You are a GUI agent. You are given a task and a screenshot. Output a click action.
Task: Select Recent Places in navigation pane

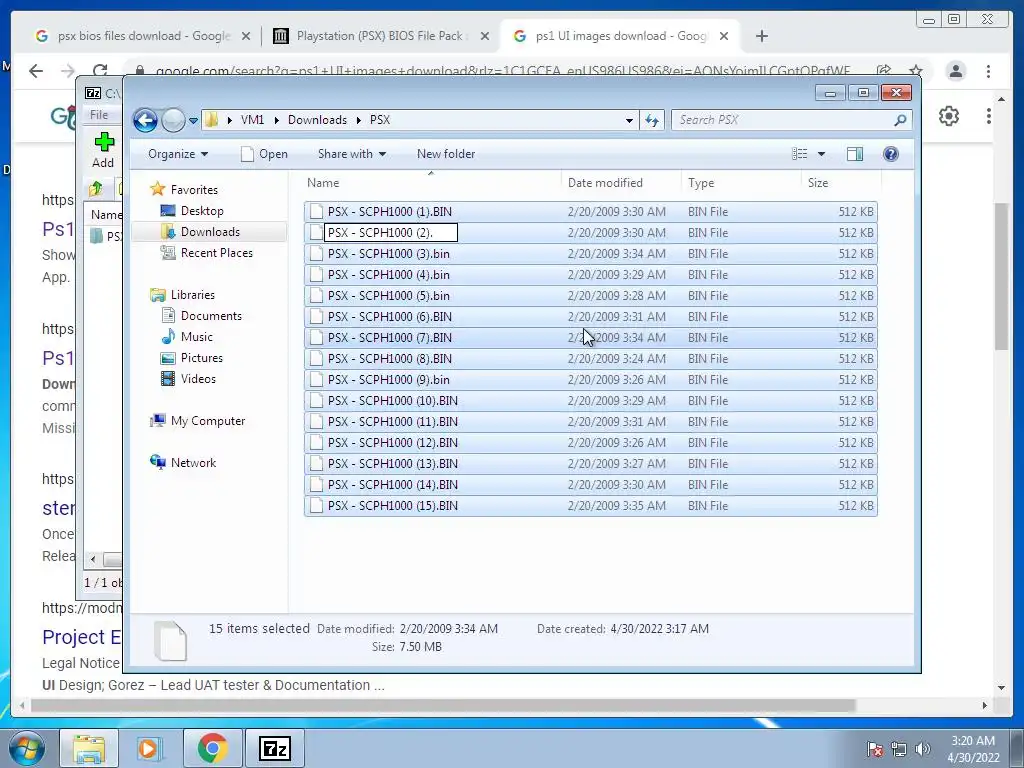click(x=216, y=253)
